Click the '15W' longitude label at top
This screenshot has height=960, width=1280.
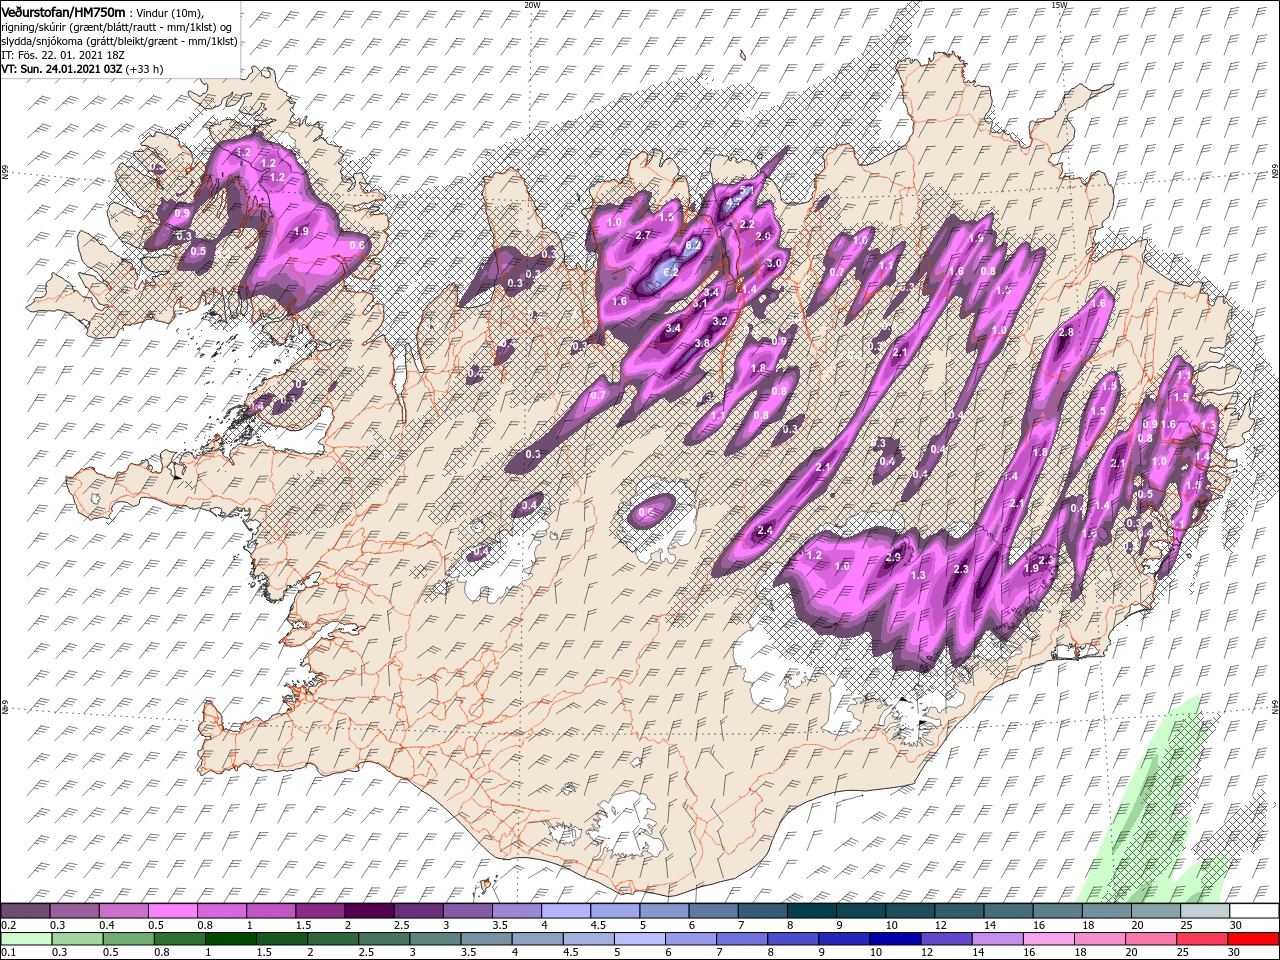tap(1059, 5)
